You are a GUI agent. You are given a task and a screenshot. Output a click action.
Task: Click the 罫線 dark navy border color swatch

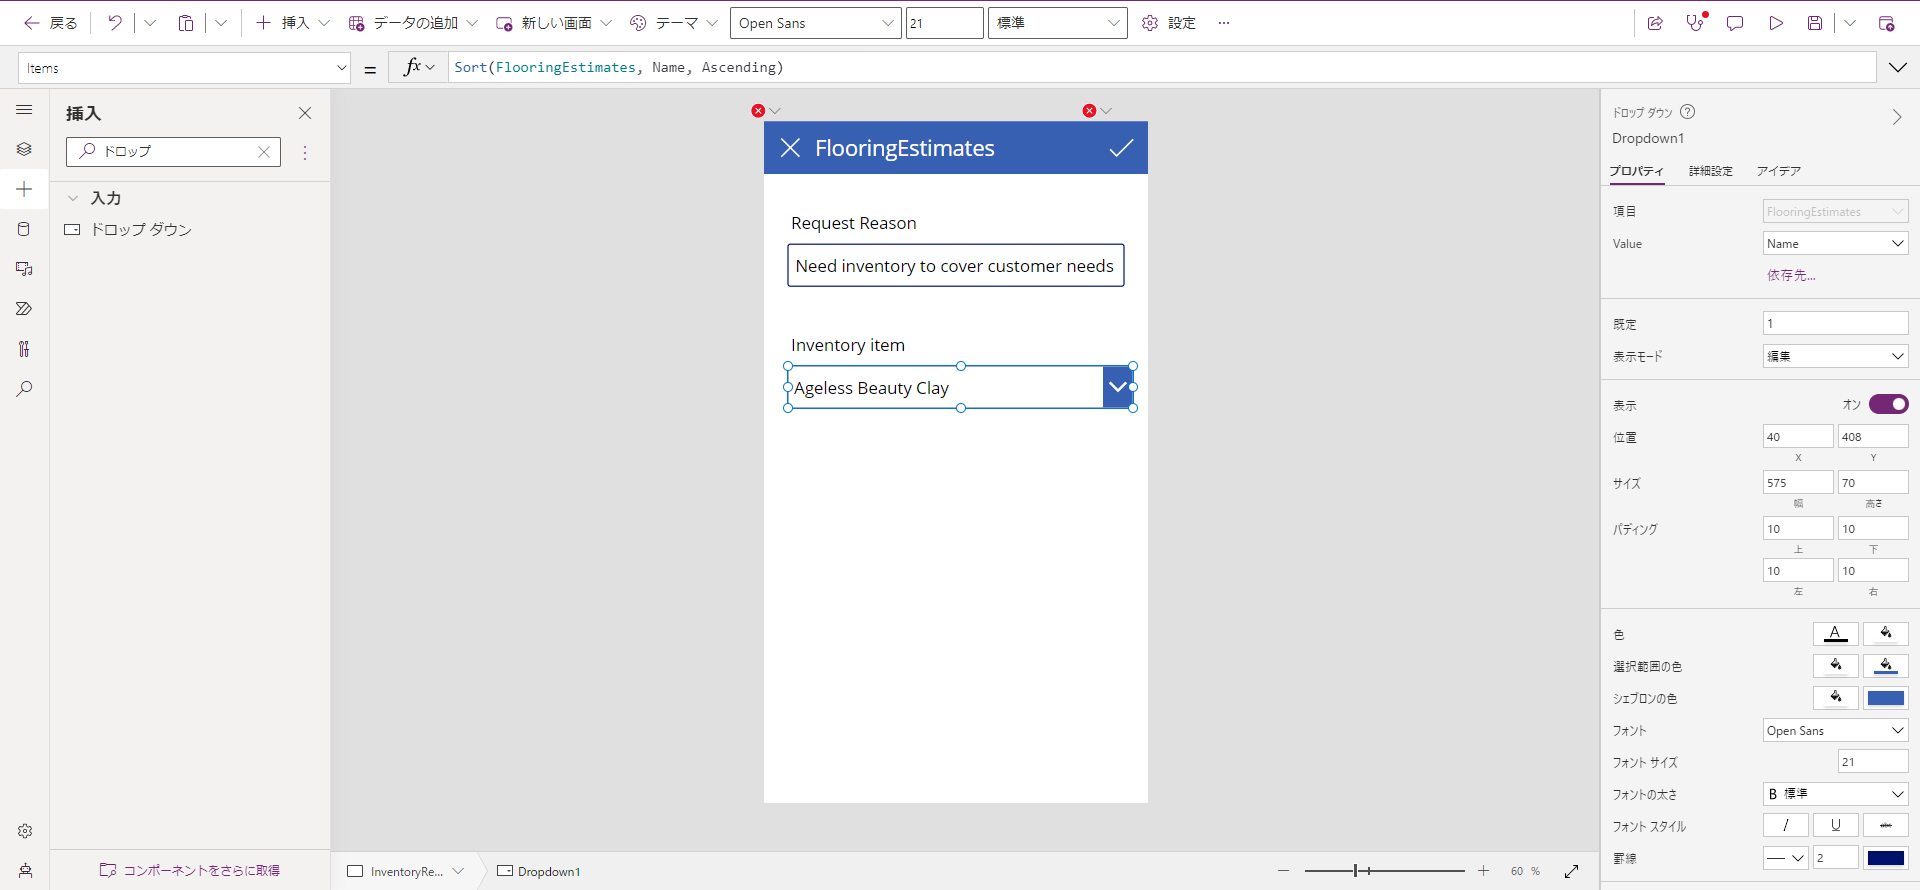[1885, 858]
